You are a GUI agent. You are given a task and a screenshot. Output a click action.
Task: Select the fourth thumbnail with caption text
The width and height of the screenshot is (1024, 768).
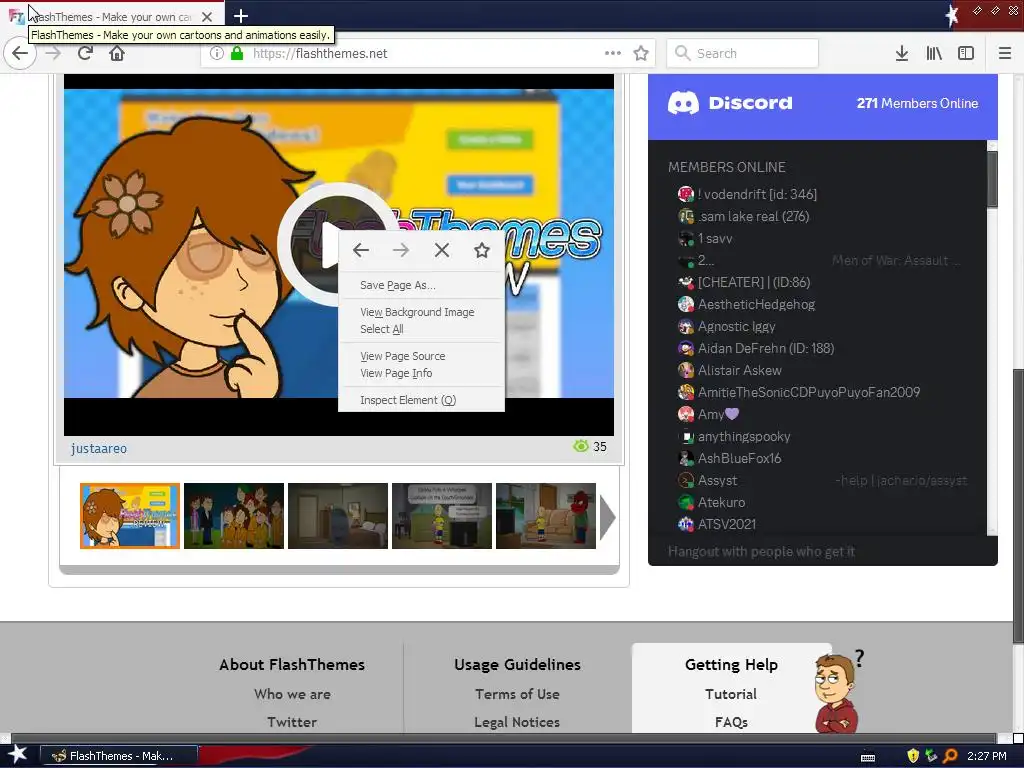point(441,516)
